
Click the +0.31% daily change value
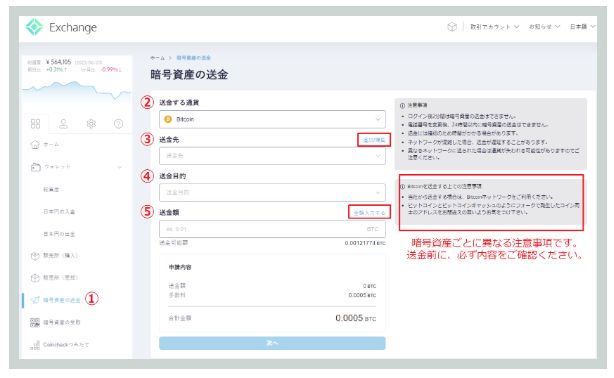coord(56,70)
